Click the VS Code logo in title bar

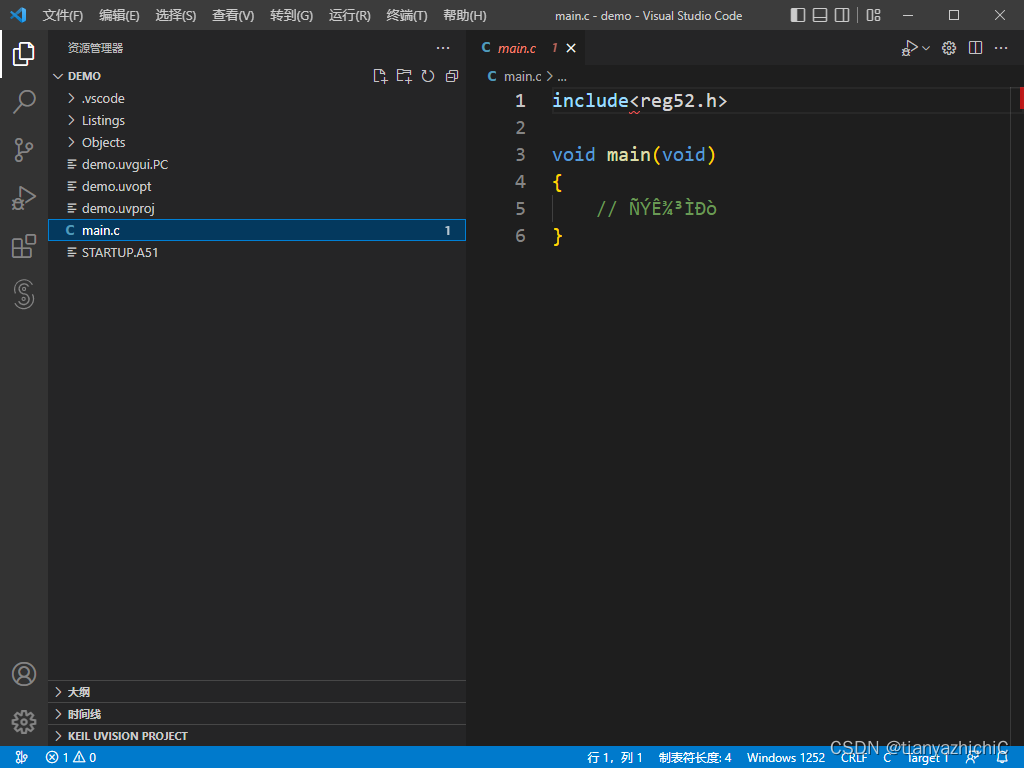coord(18,14)
